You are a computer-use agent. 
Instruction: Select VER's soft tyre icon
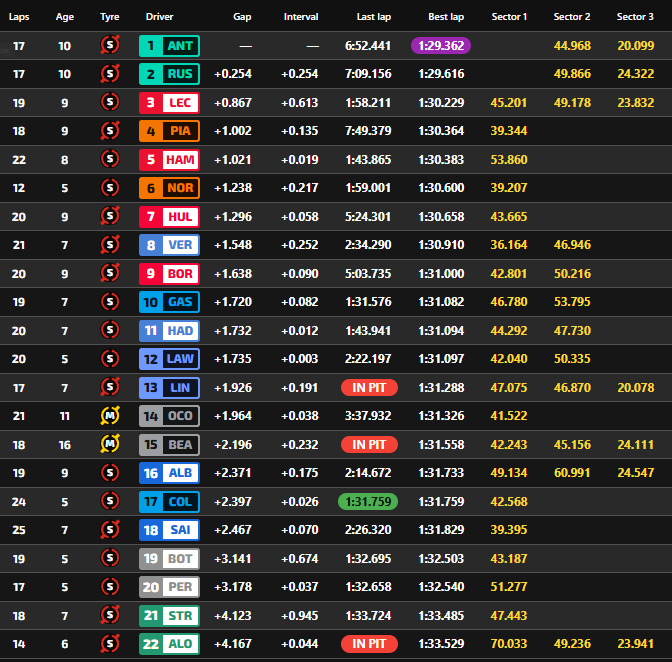pyautogui.click(x=110, y=245)
